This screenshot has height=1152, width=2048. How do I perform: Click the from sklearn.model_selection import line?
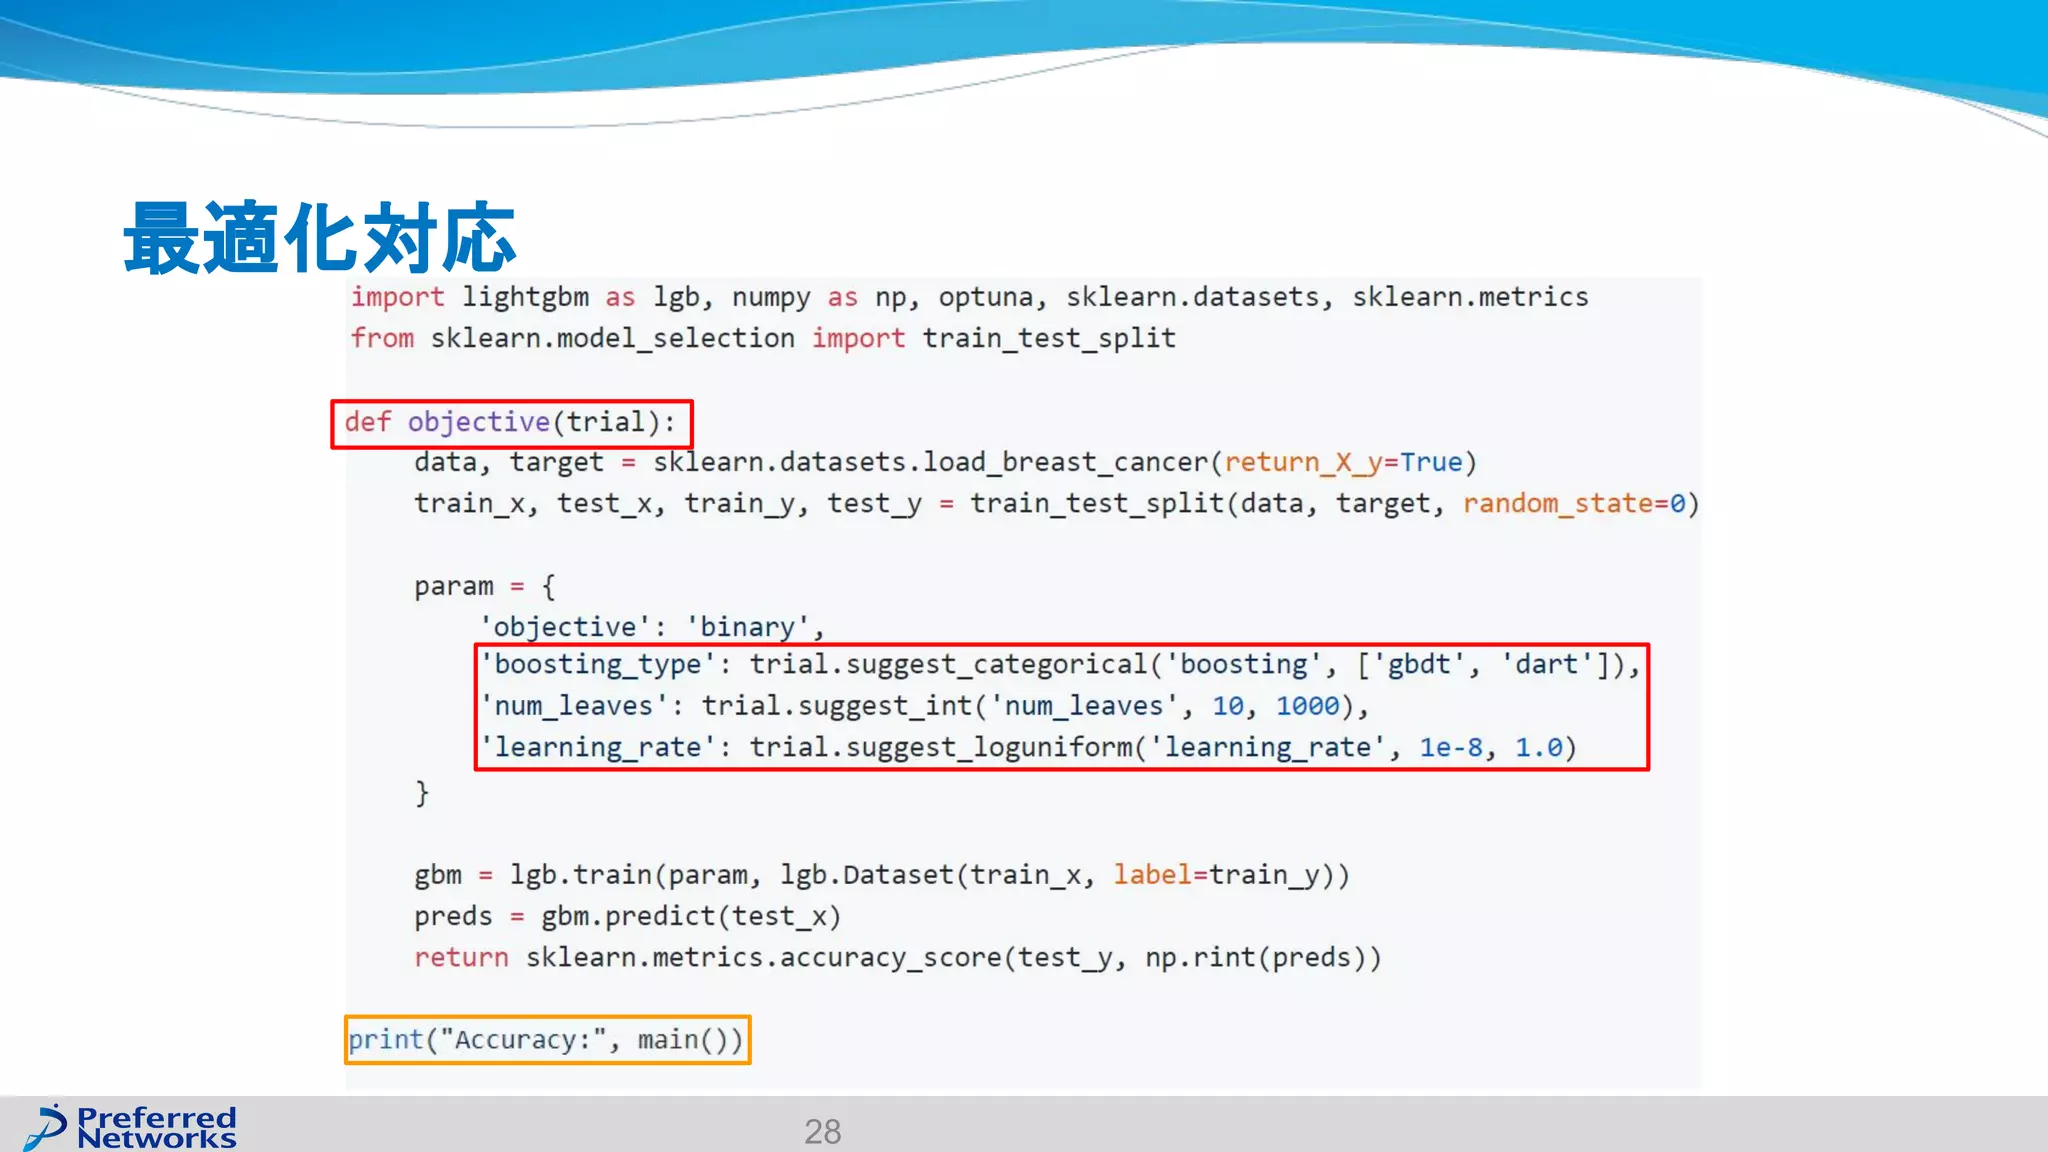coord(762,338)
